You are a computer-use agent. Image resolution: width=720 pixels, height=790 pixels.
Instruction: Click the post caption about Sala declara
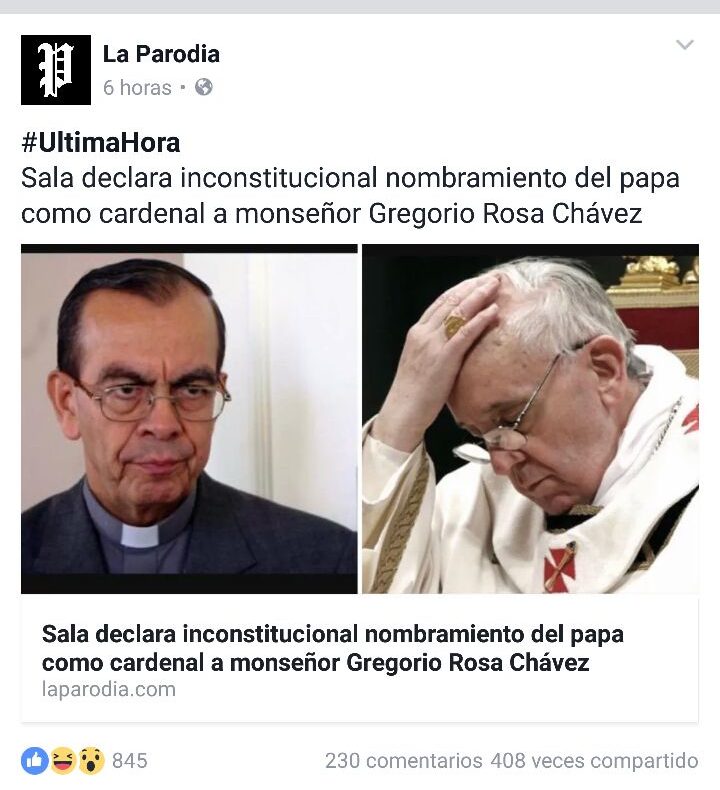point(350,195)
